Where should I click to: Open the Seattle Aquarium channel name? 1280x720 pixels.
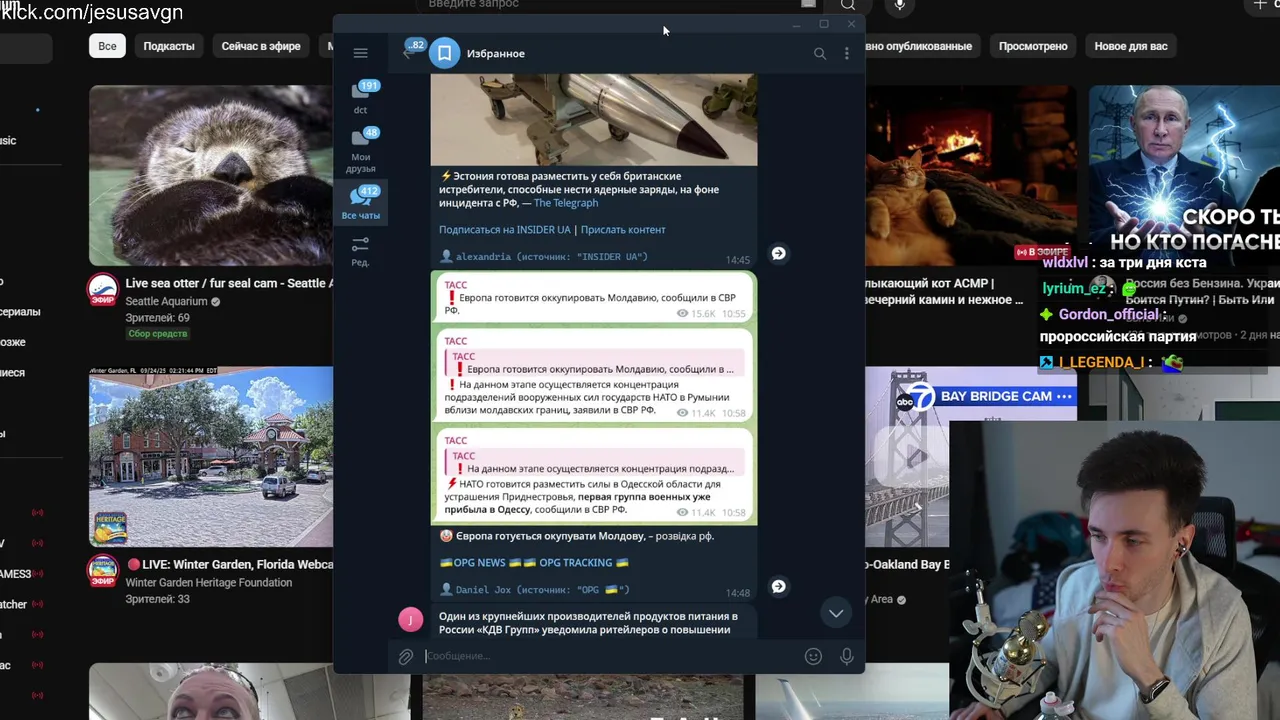coord(166,301)
